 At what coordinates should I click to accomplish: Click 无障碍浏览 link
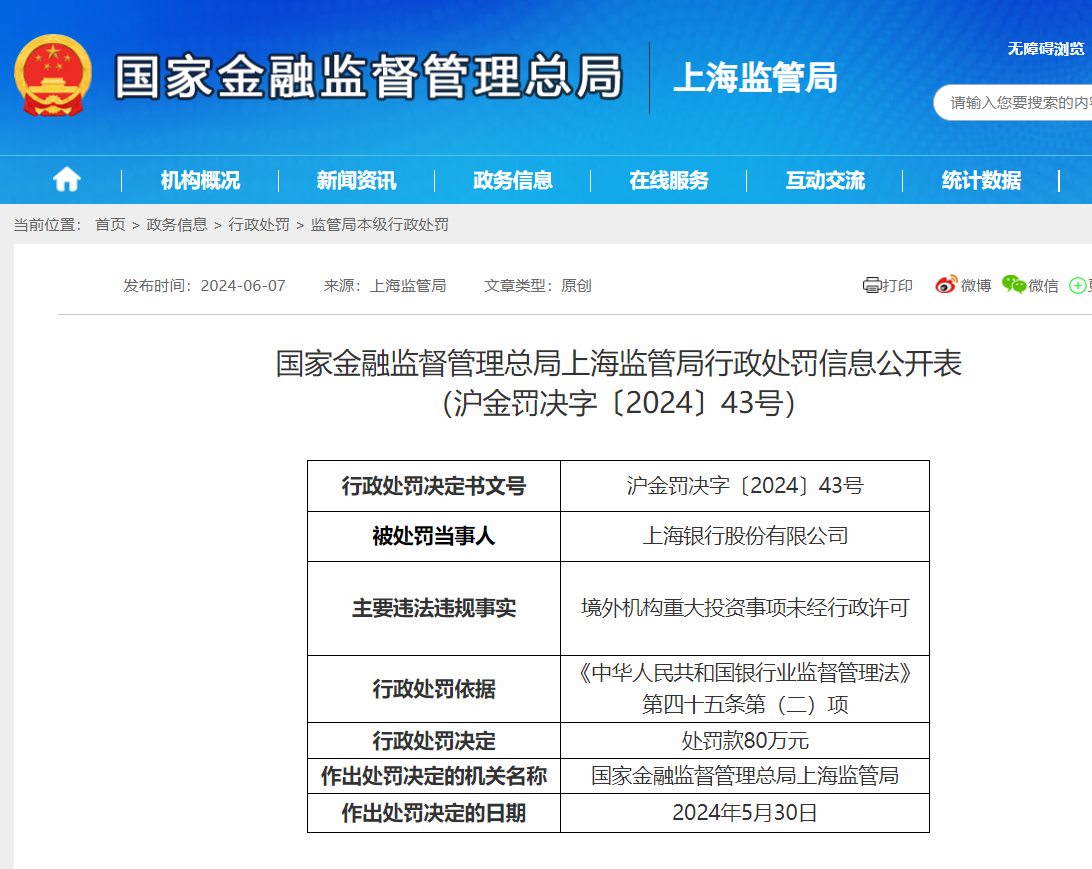pos(1046,49)
